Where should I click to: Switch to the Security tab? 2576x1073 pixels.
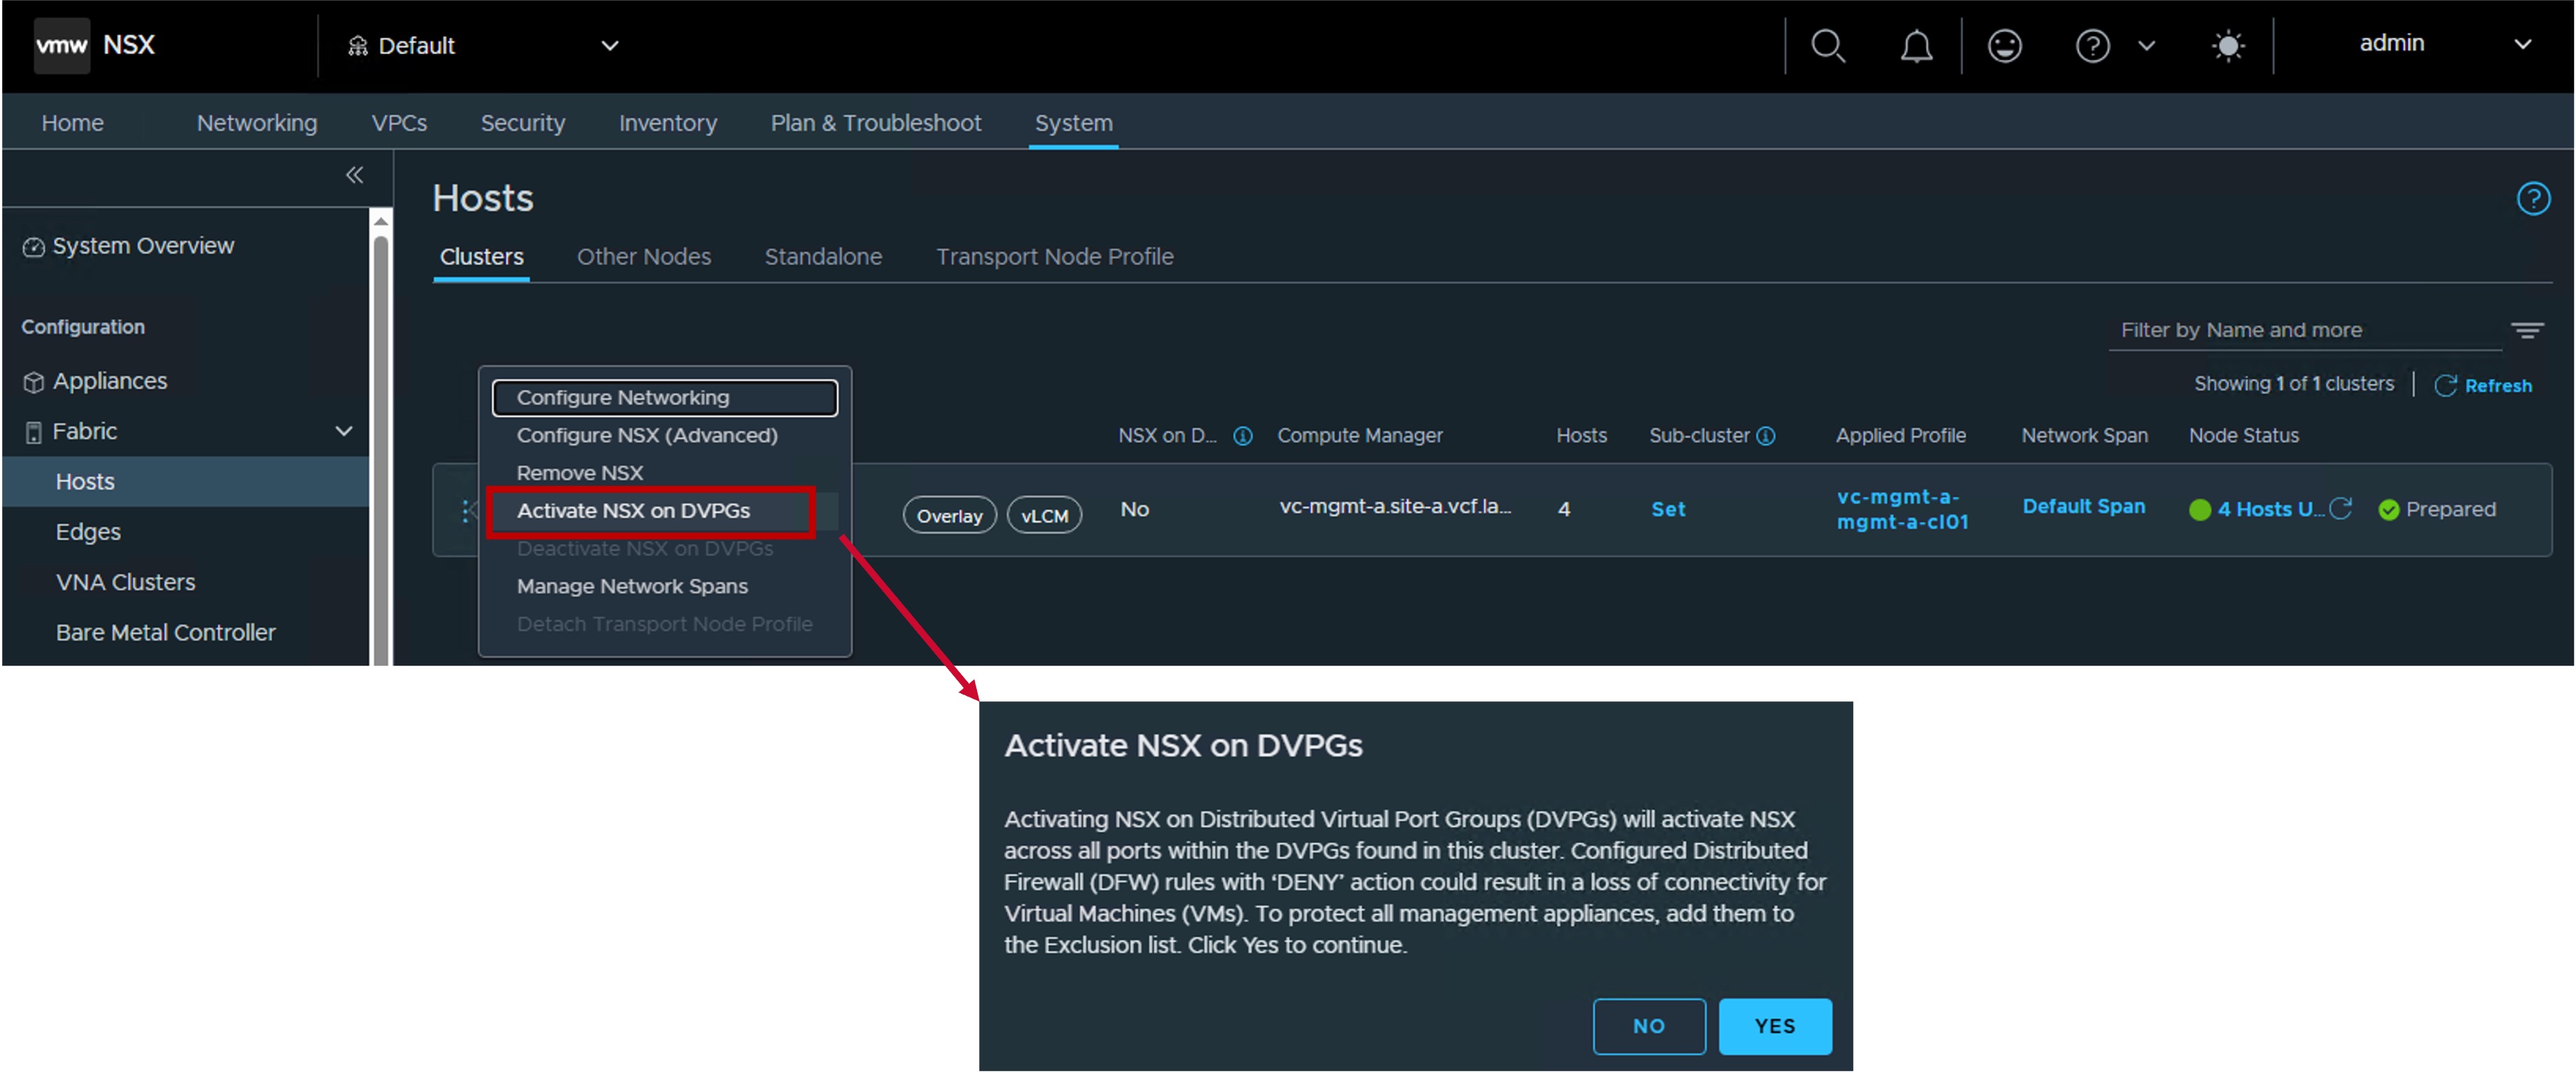point(523,123)
